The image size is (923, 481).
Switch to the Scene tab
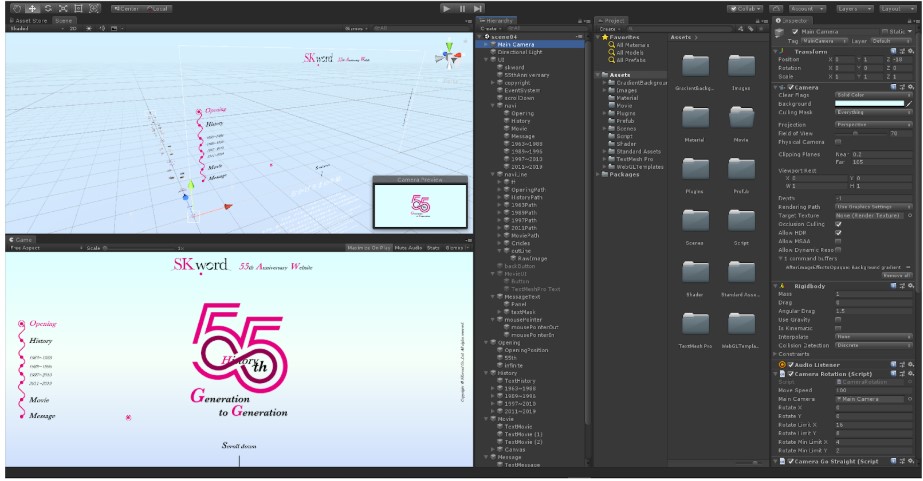click(x=63, y=21)
